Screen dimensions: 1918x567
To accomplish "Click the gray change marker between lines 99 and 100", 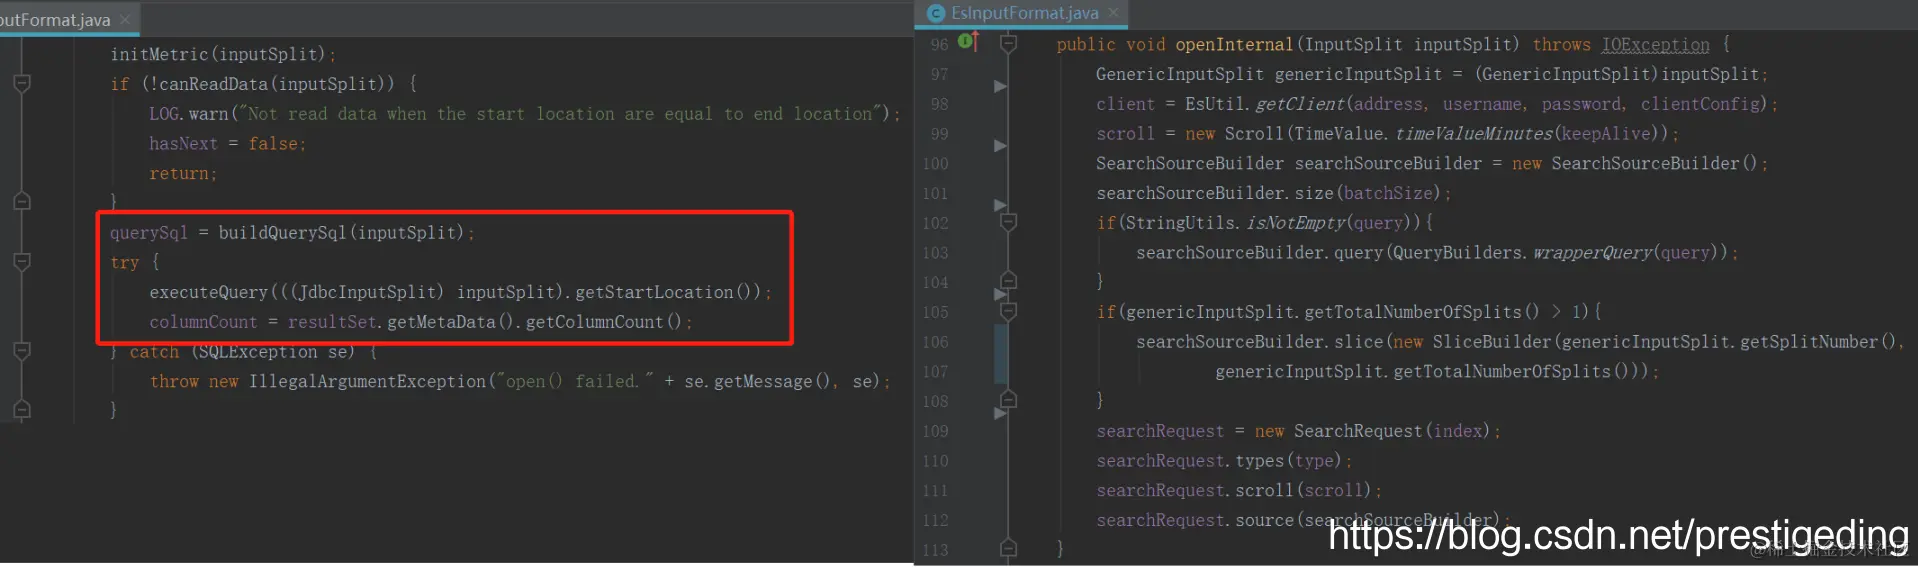I will pos(1000,146).
